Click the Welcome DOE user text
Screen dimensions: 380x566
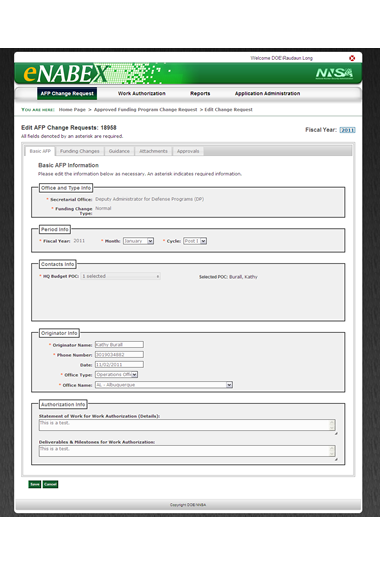point(281,58)
